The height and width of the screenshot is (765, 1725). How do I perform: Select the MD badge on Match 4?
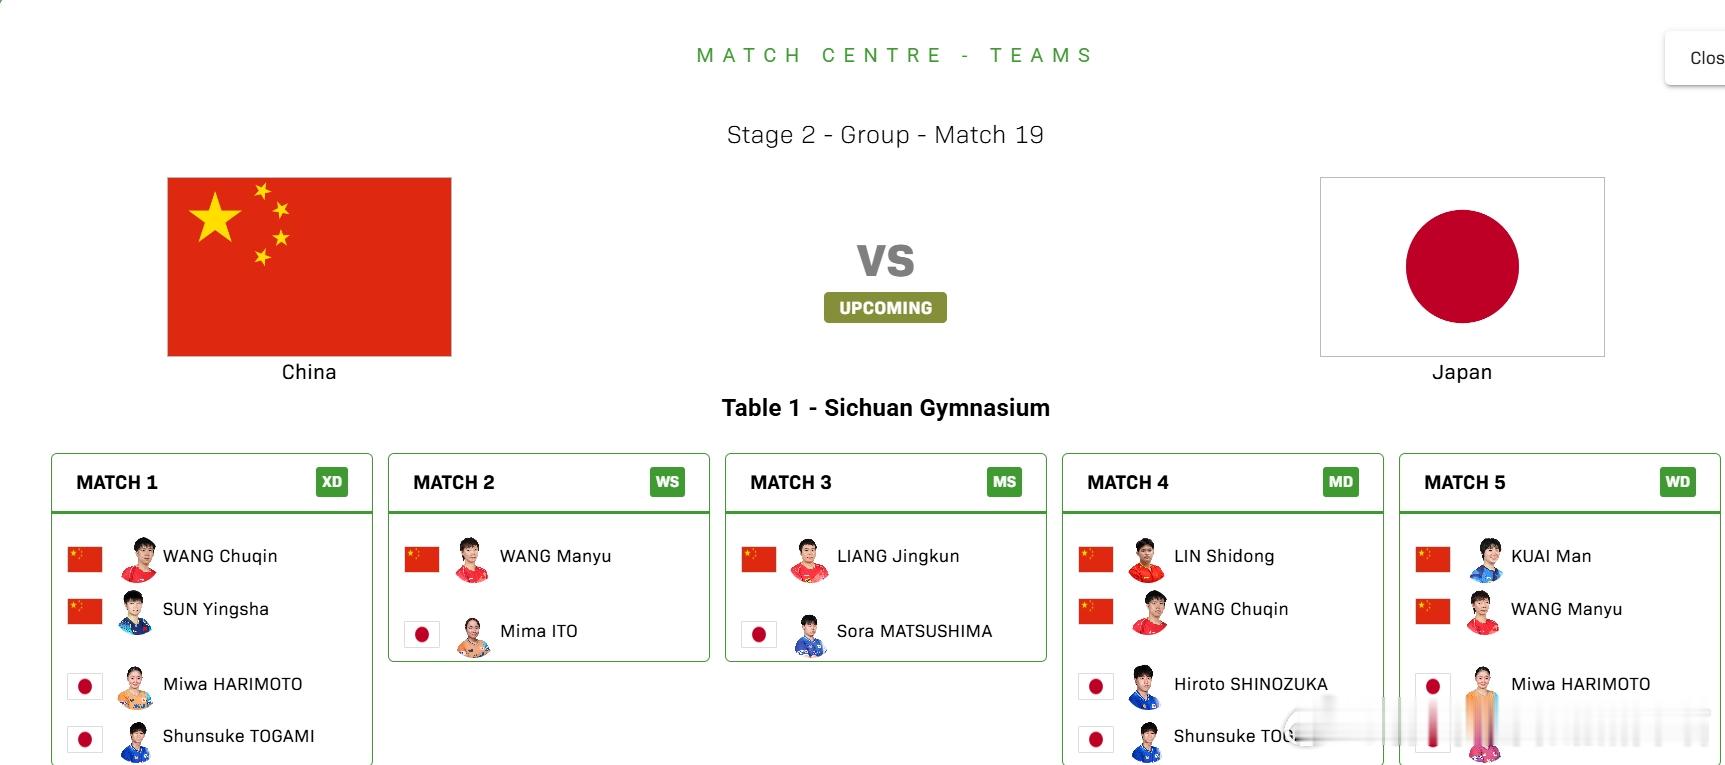pos(1342,482)
